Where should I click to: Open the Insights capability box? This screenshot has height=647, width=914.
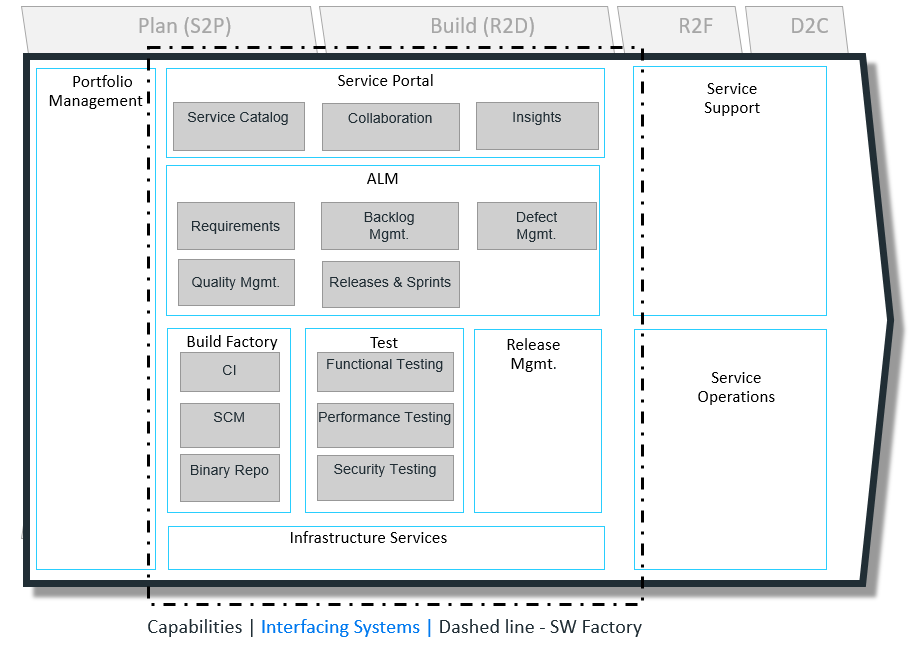pyautogui.click(x=537, y=126)
